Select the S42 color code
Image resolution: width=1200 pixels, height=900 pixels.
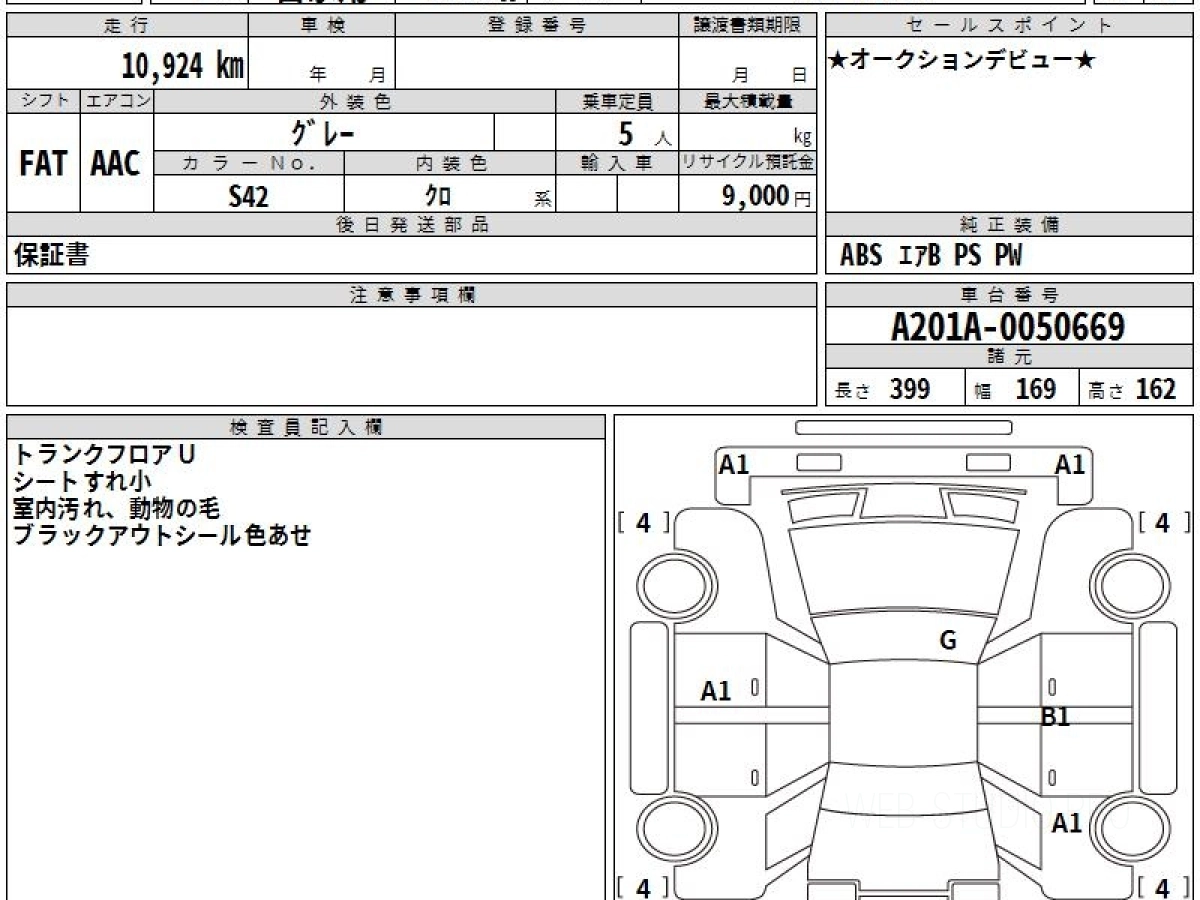[x=248, y=197]
